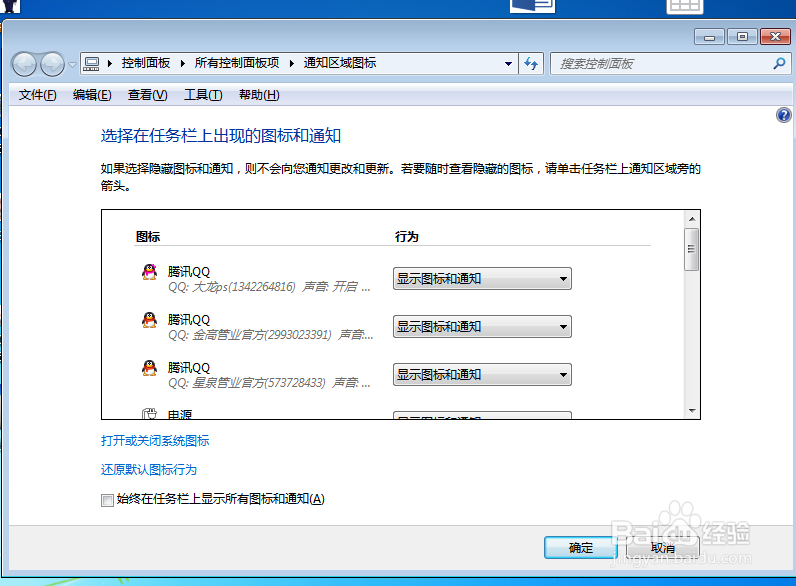Expand arrow after 控制面板 breadcrumb

(x=182, y=63)
